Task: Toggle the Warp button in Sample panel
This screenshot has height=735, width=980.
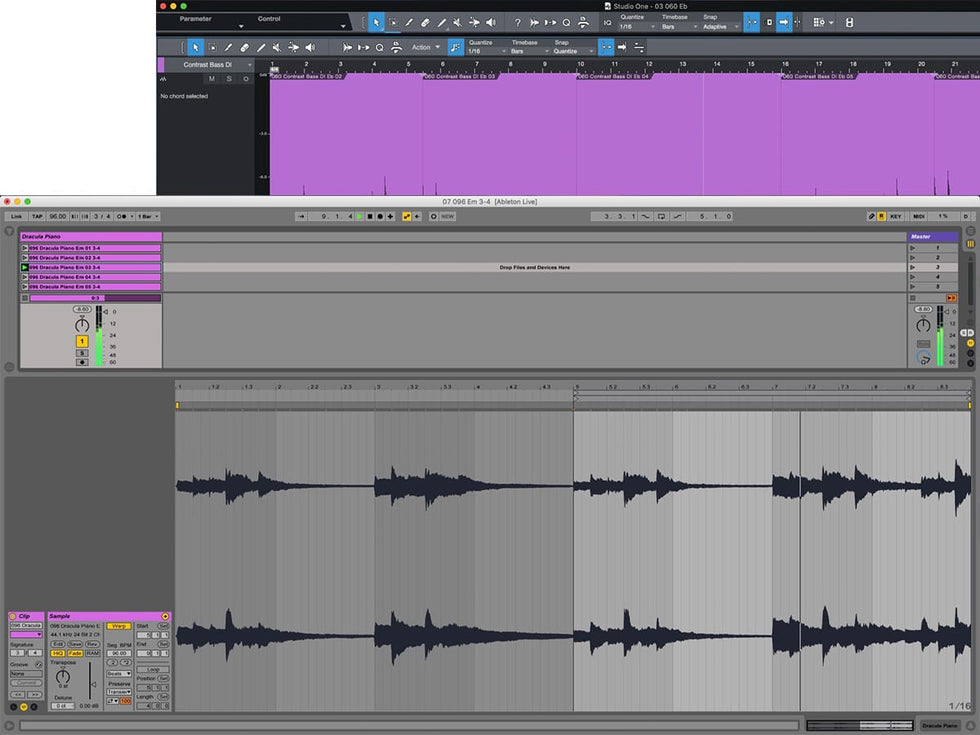Action: tap(118, 626)
